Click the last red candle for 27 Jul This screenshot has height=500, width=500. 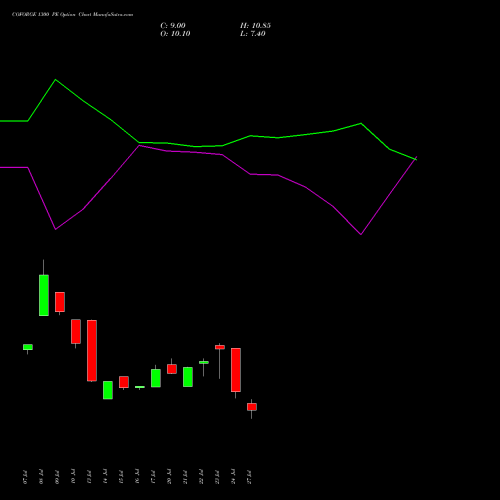[252, 407]
